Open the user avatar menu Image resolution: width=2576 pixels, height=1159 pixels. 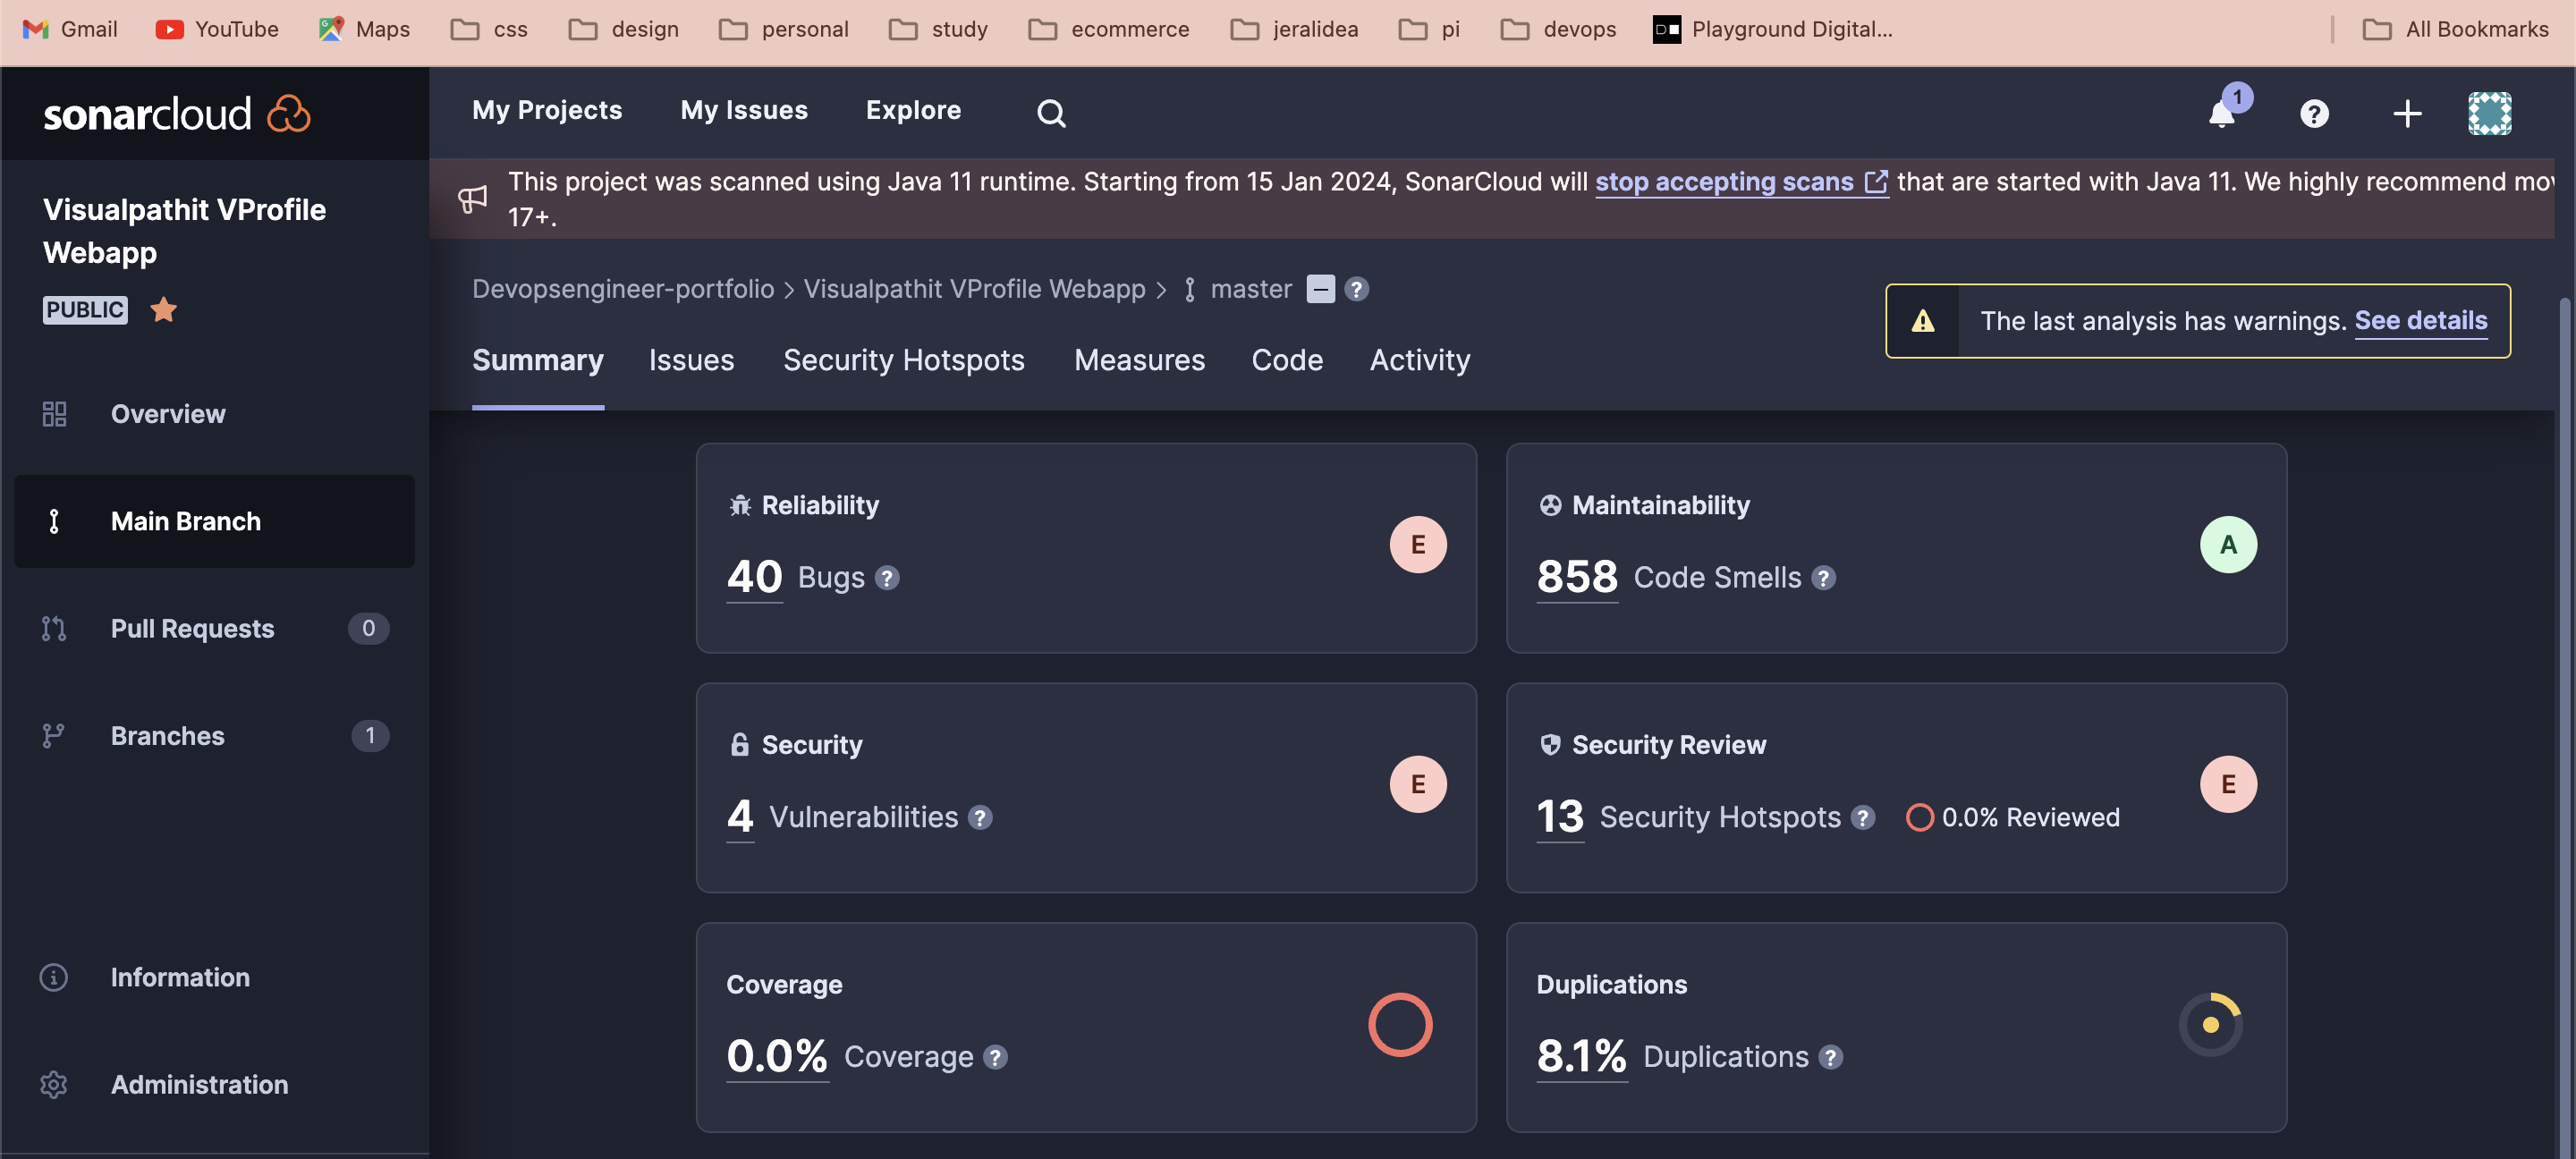click(2488, 113)
